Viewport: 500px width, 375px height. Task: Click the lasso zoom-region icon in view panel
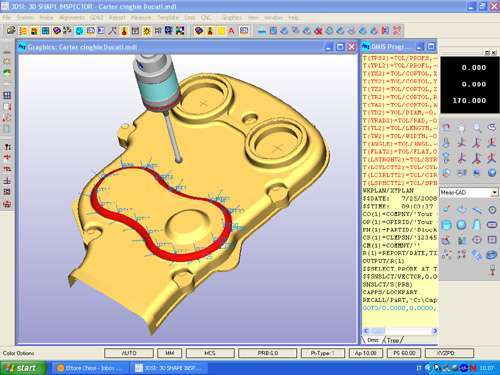click(x=492, y=127)
